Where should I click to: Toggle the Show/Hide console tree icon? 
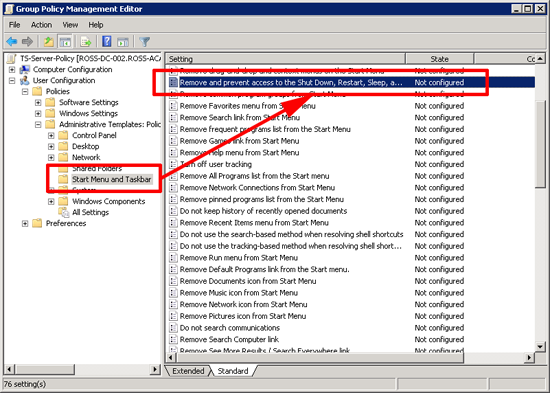click(65, 42)
